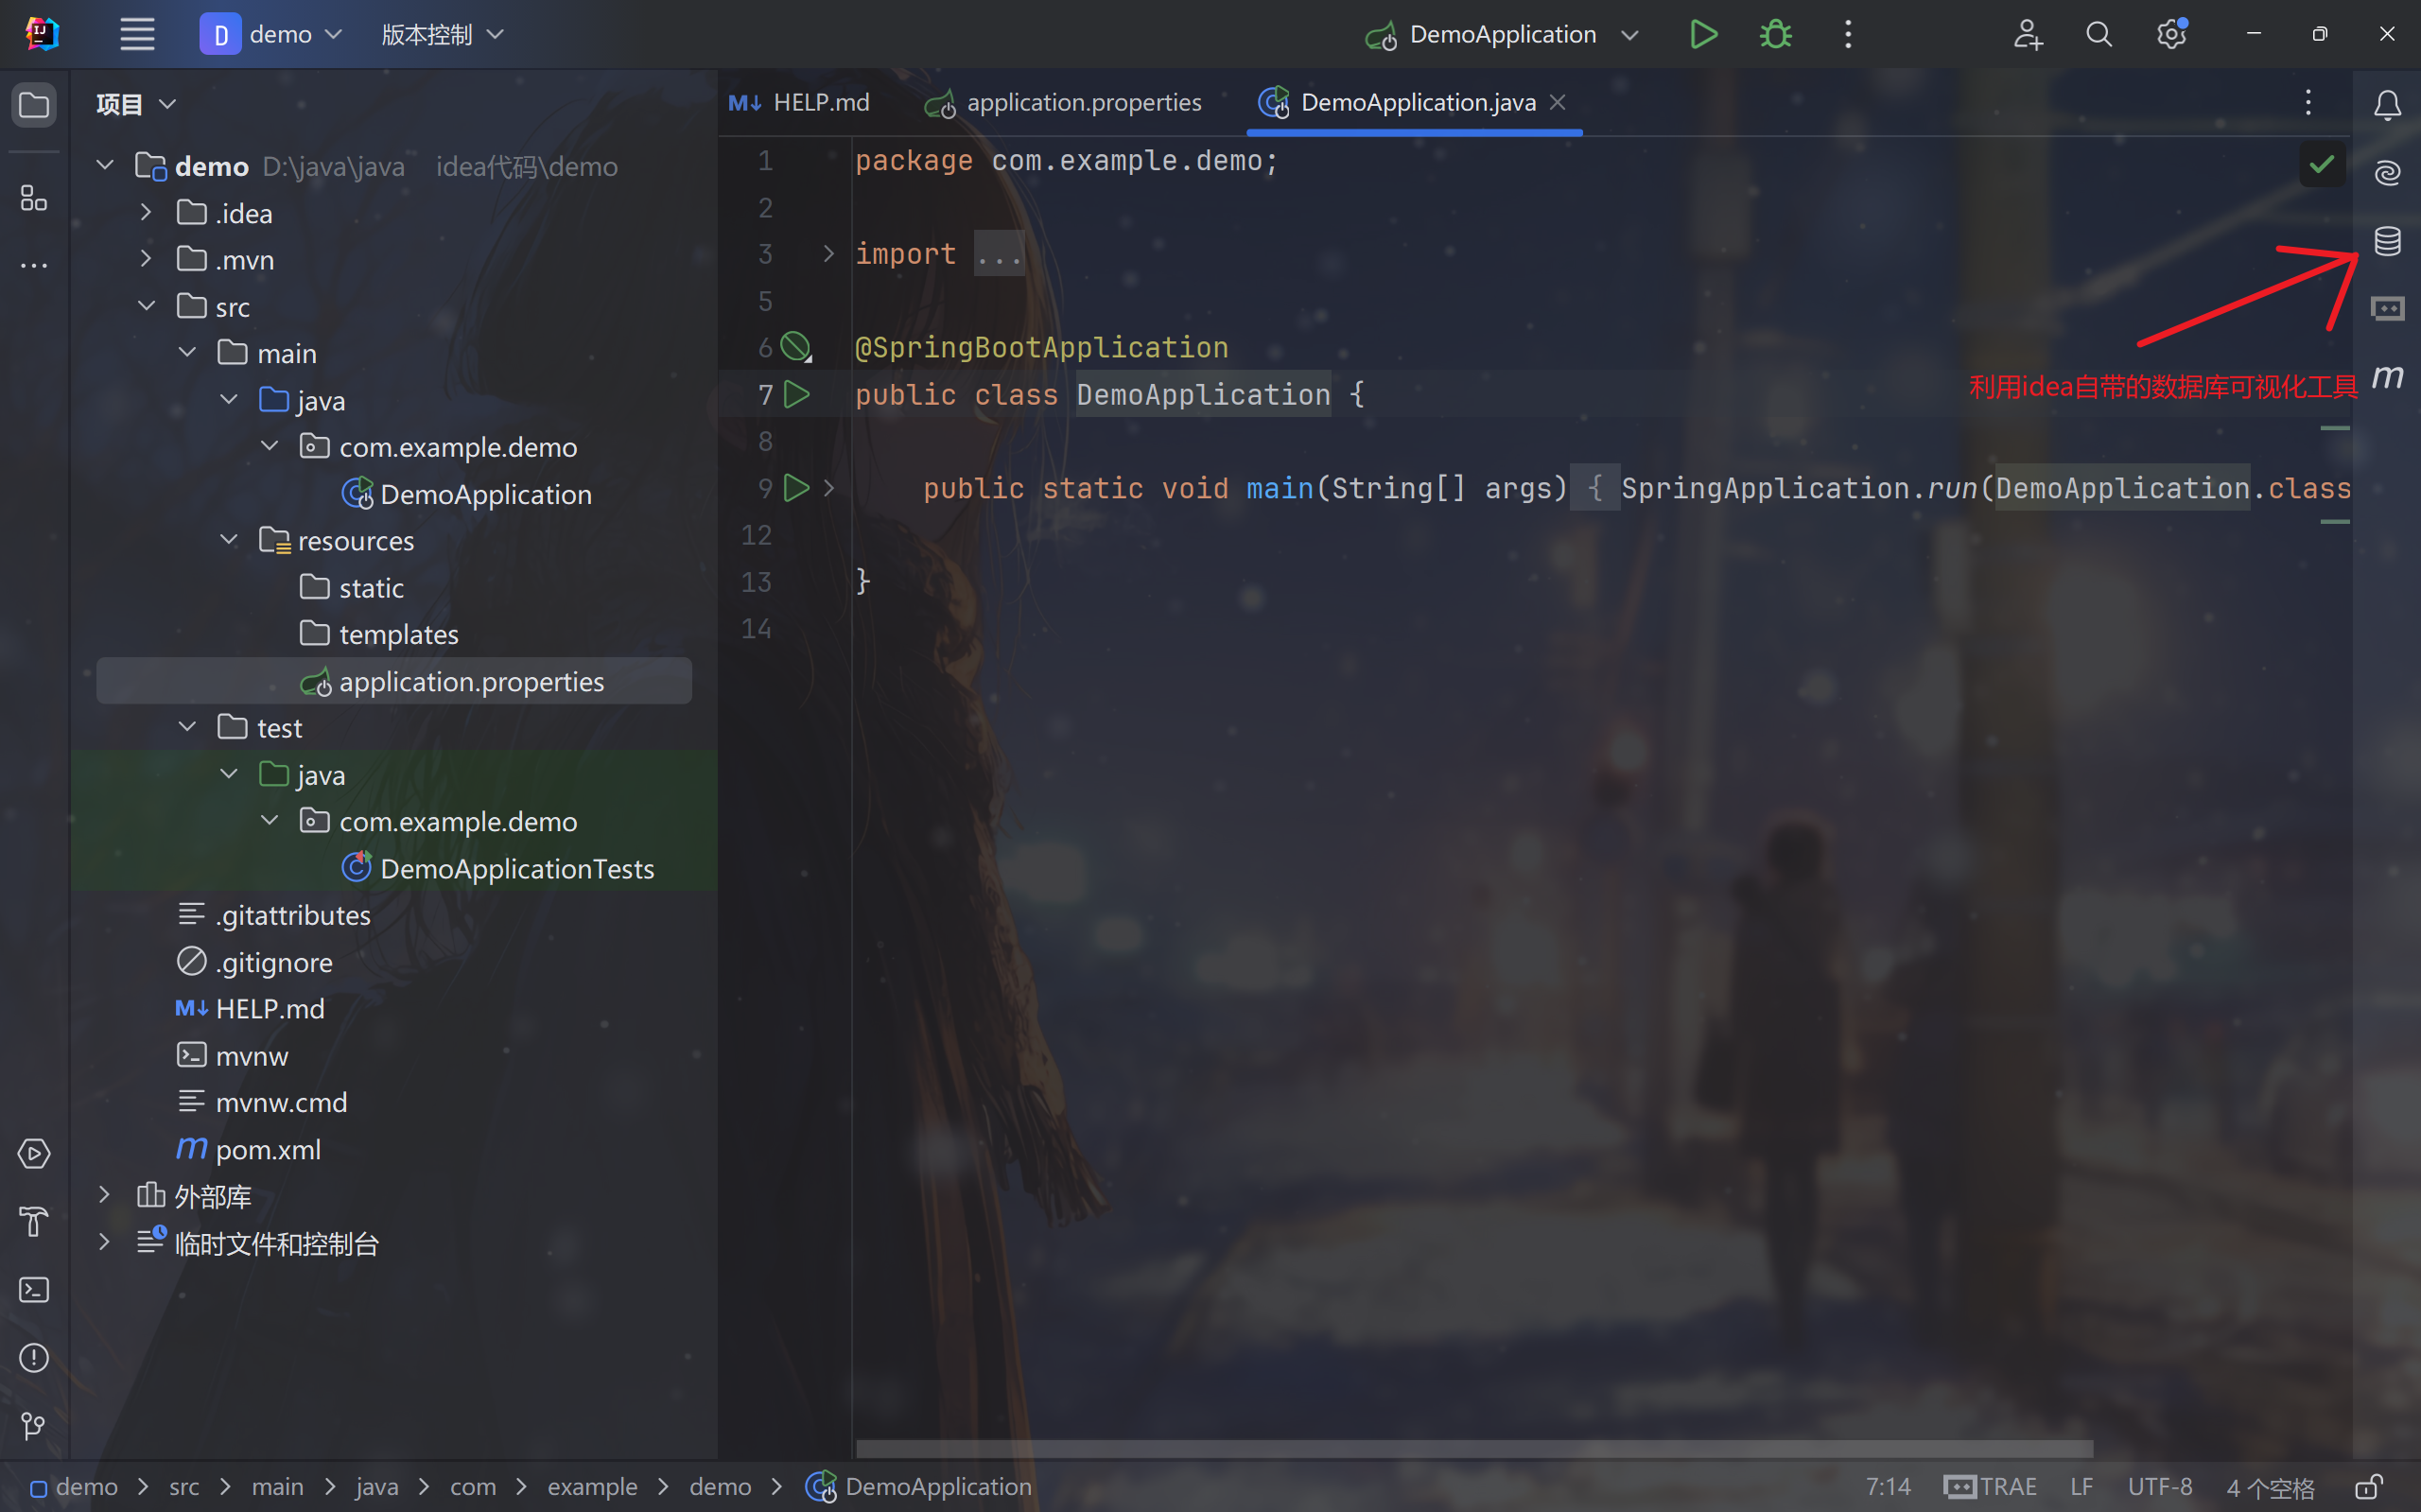Open the Maven tool window
The width and height of the screenshot is (2421, 1512).
2387,378
